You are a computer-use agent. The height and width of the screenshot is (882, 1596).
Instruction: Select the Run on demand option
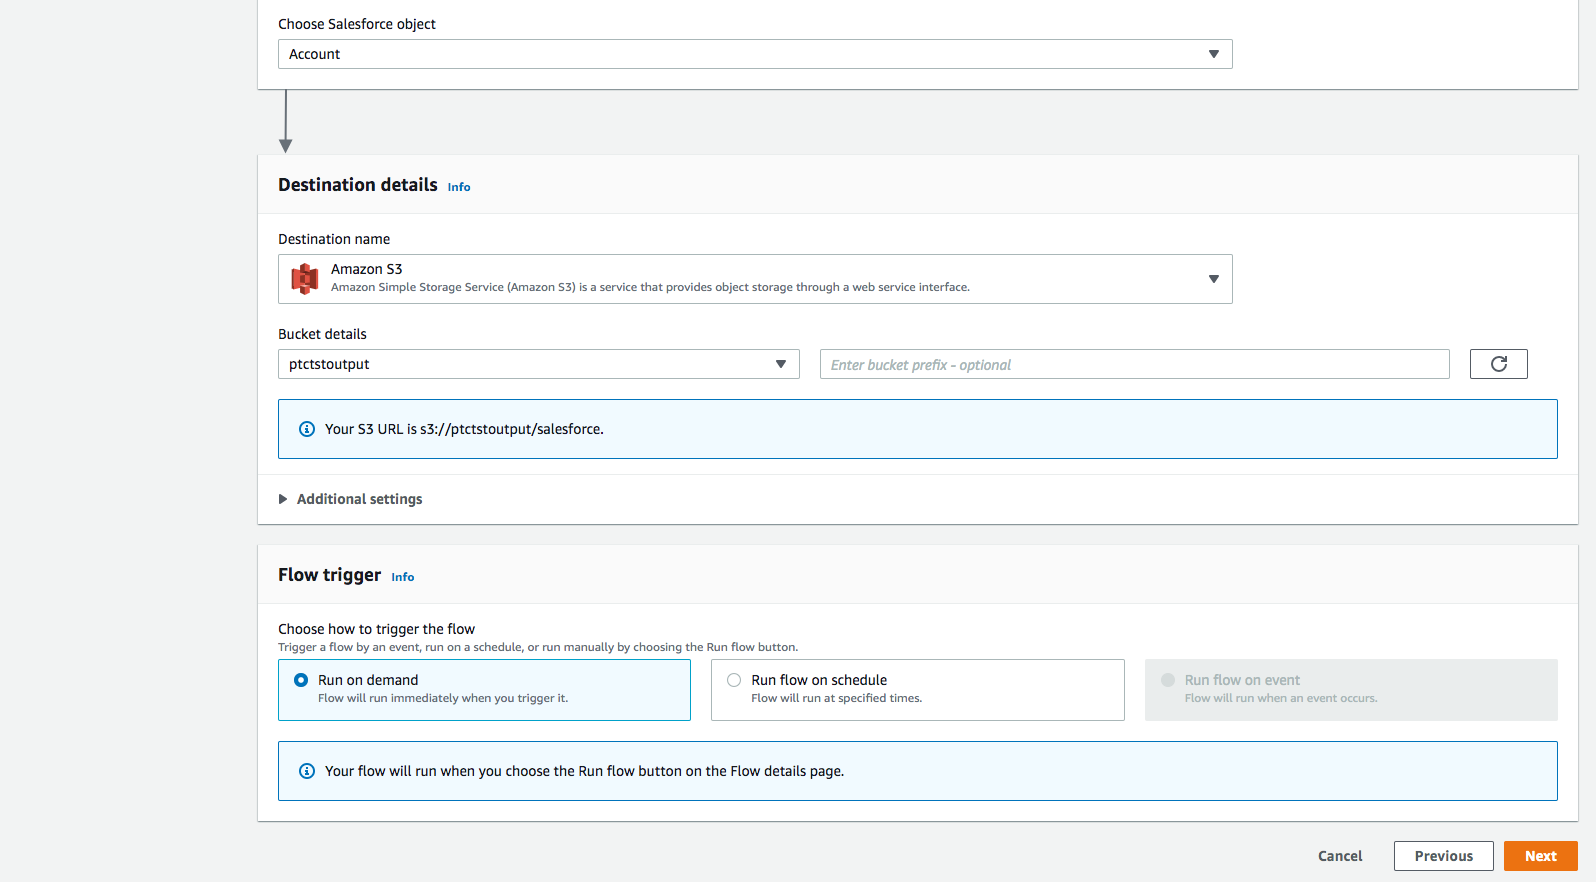pos(301,680)
